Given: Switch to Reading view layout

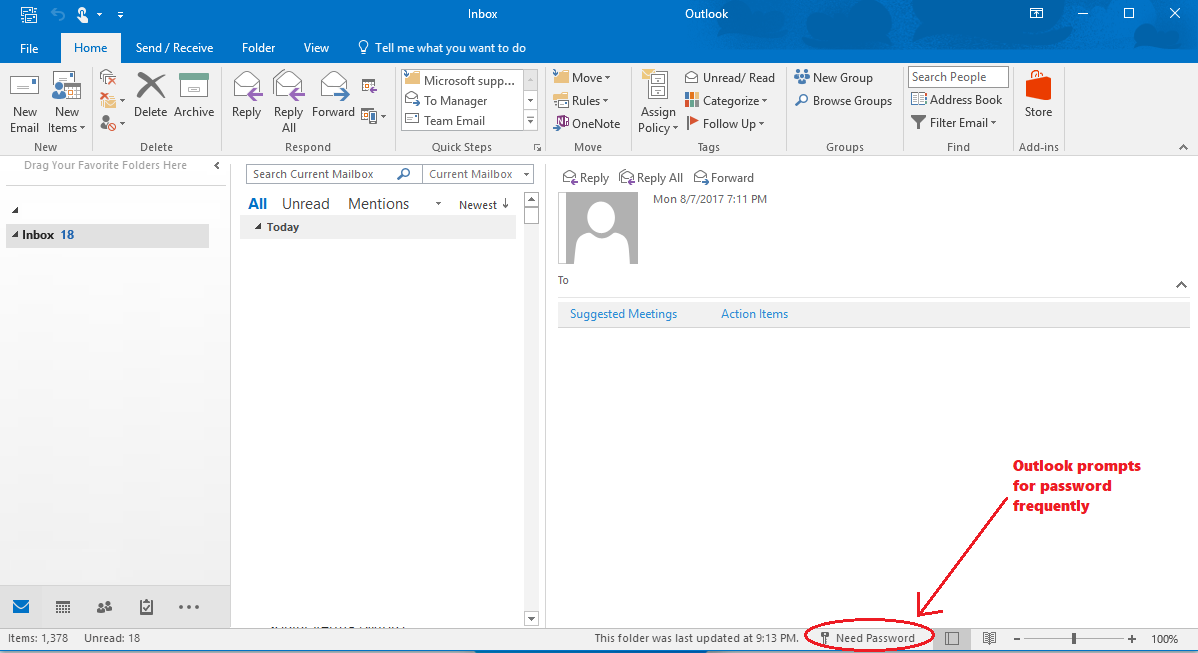Looking at the screenshot, I should 988,638.
